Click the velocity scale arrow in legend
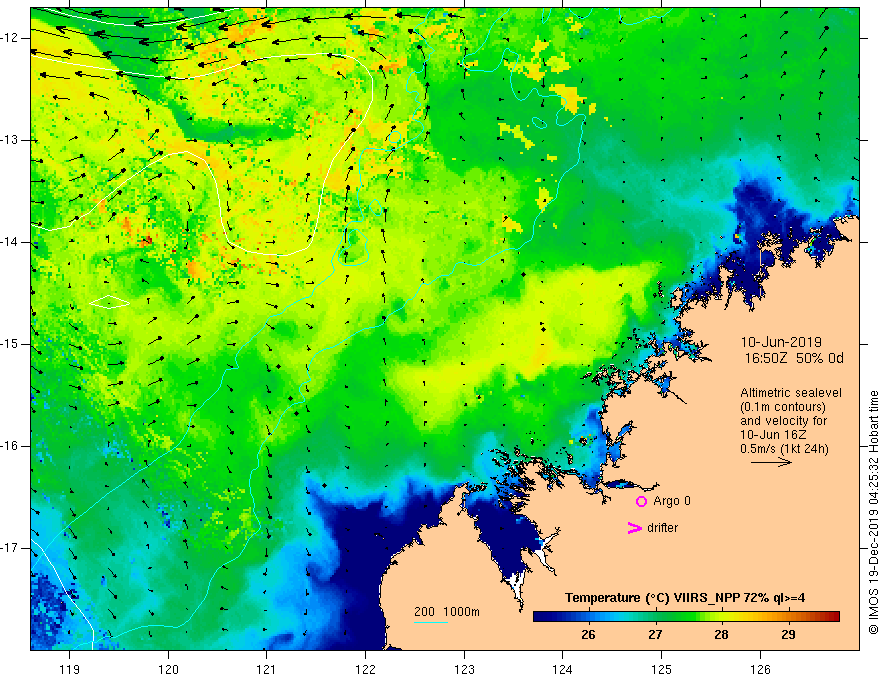The height and width of the screenshot is (680, 880). click(771, 462)
